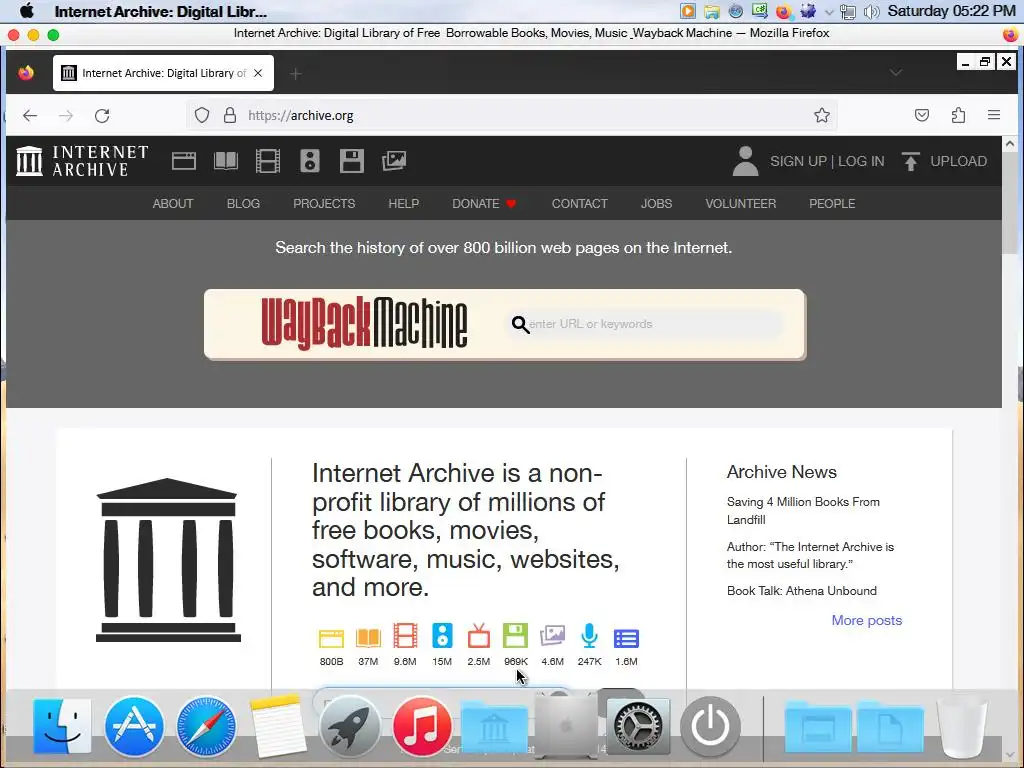This screenshot has width=1024, height=768.
Task: Open the most useful library author post
Action: tap(810, 555)
